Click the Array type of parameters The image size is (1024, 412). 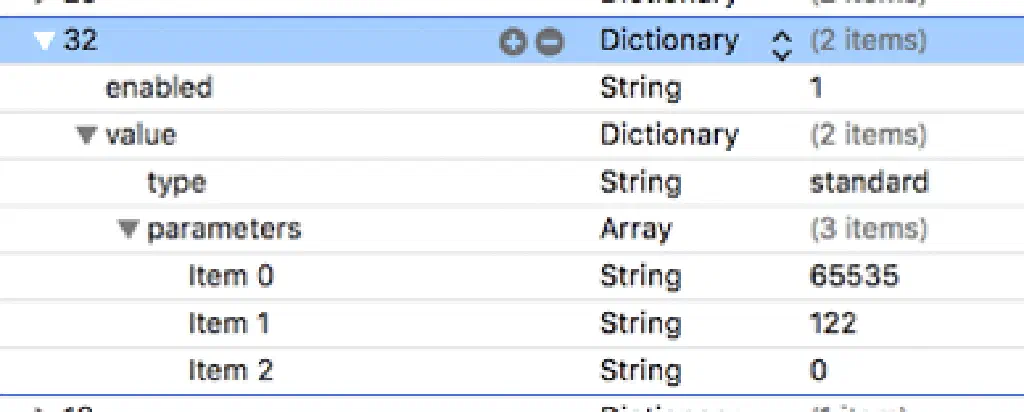click(x=636, y=229)
